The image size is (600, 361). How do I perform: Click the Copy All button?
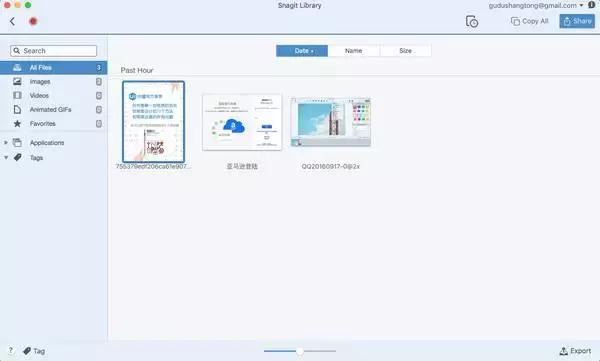530,21
